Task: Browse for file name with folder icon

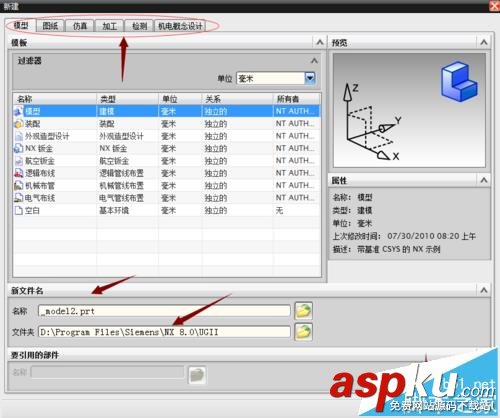Action: 303,311
